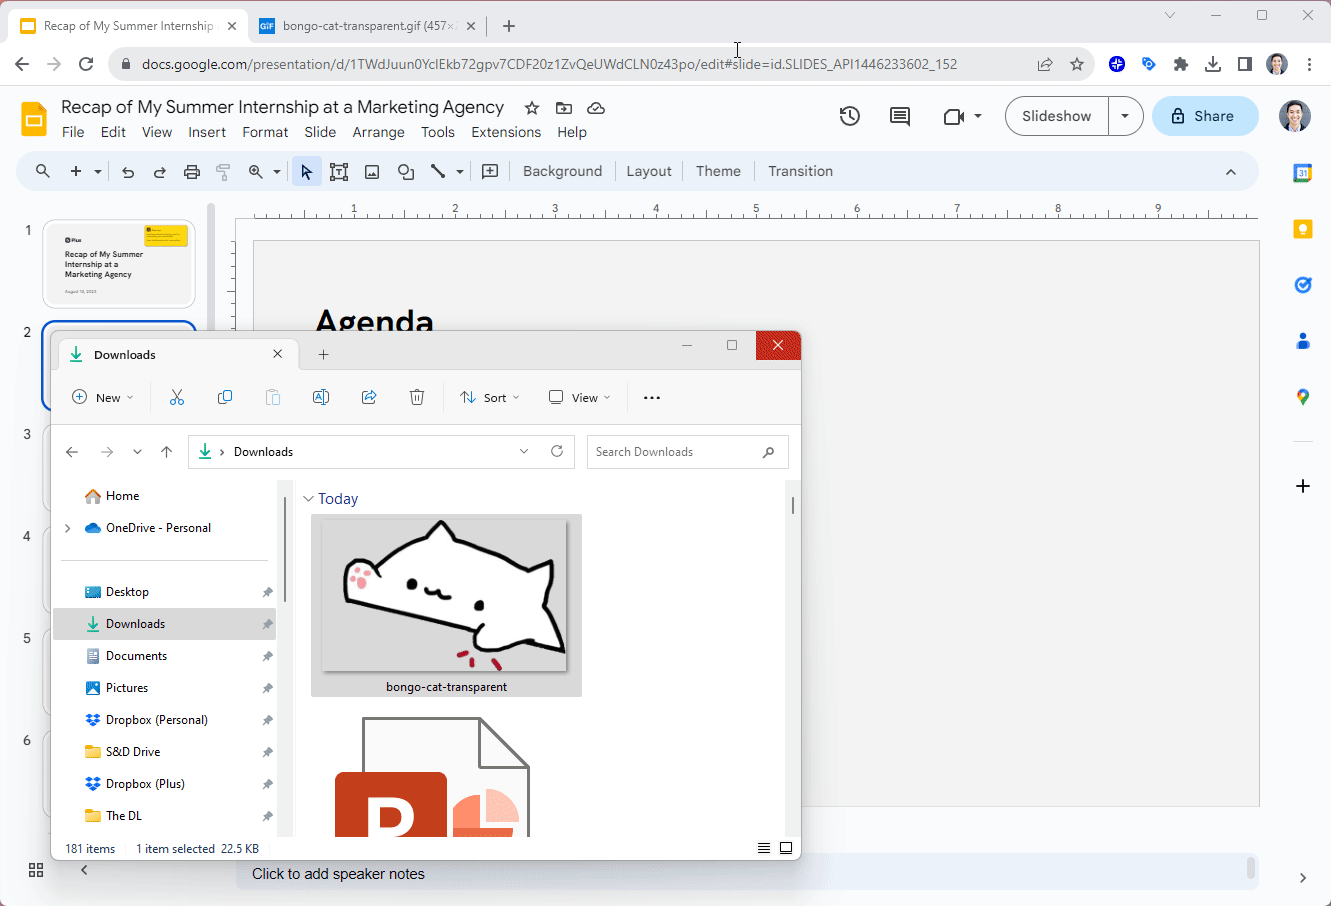
Task: Click the grid view icon below filmstrip
Action: [36, 870]
